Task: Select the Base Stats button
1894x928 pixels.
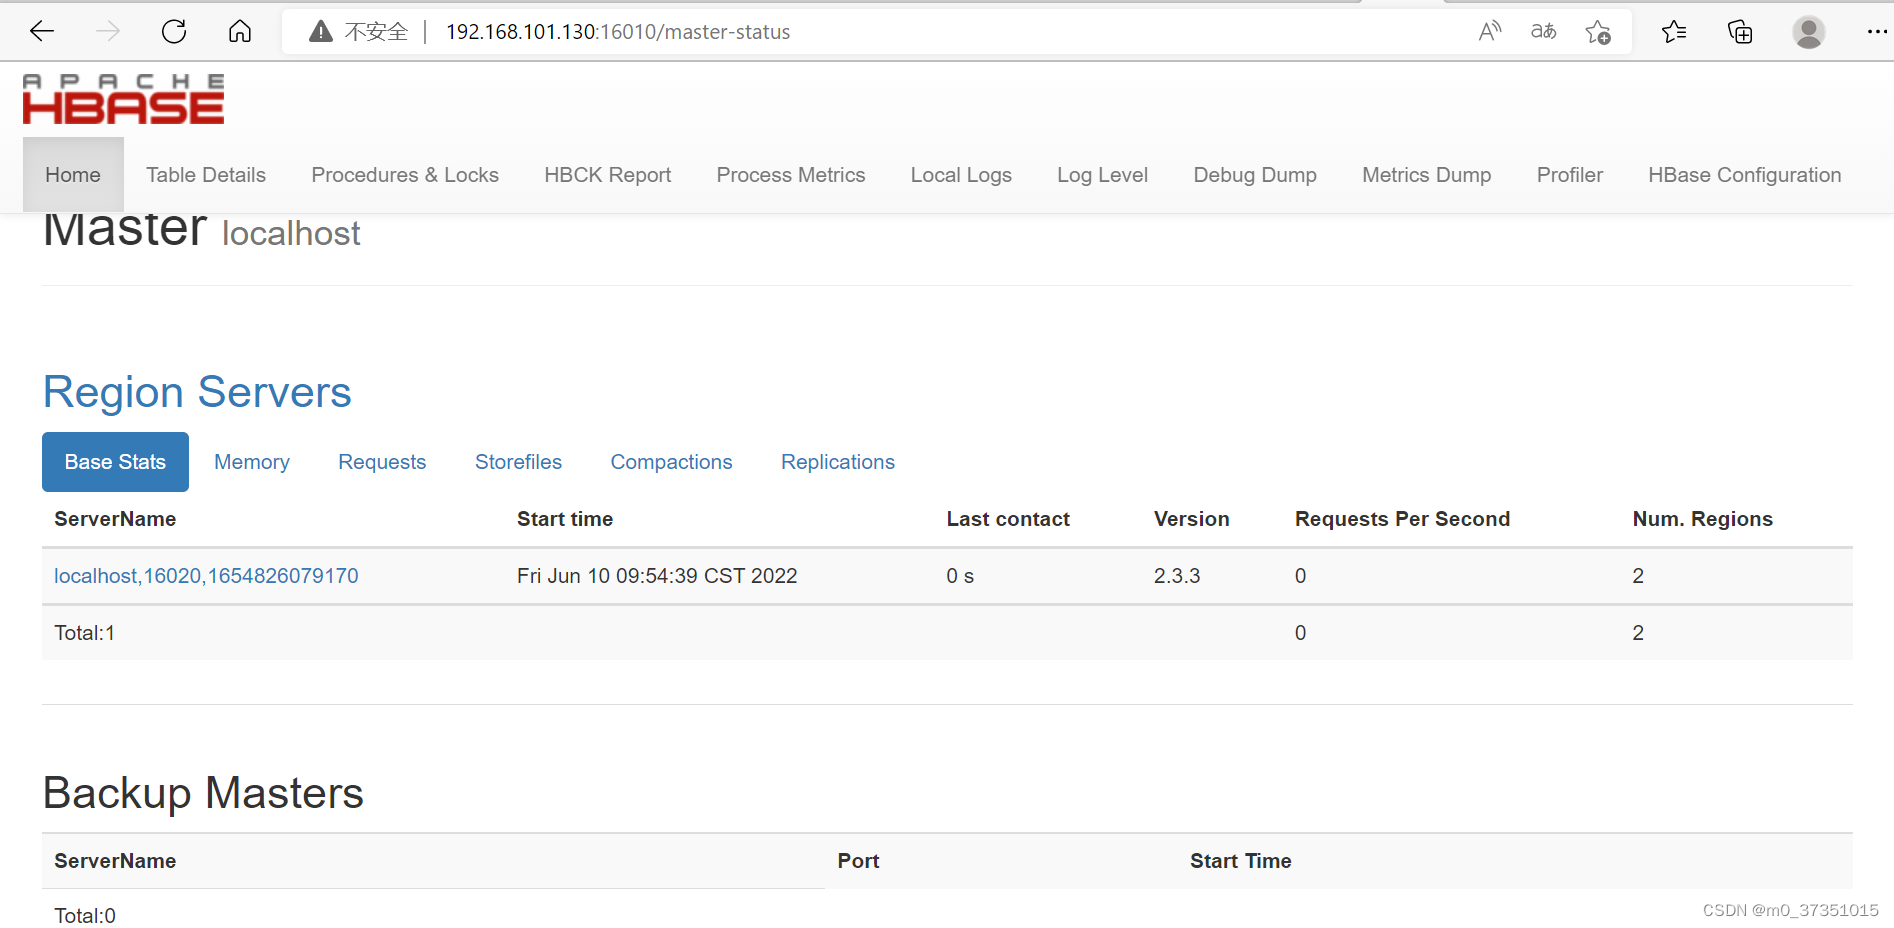Action: pos(115,461)
